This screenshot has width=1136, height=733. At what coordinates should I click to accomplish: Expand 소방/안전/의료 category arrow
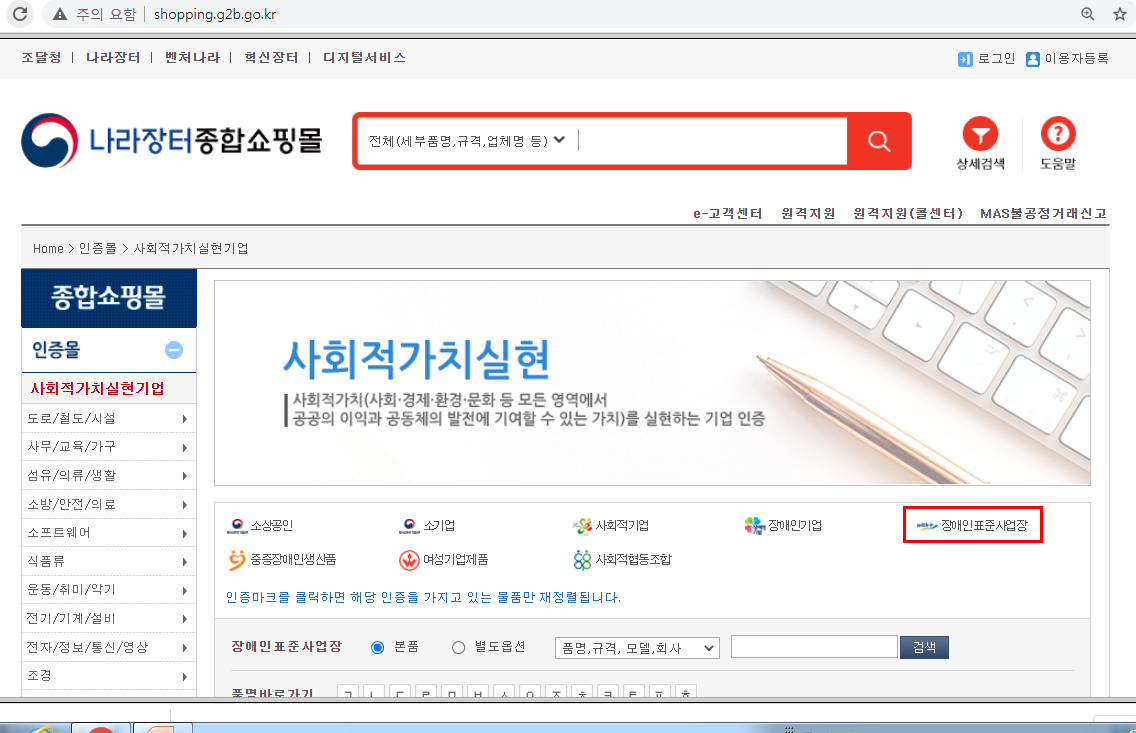185,505
